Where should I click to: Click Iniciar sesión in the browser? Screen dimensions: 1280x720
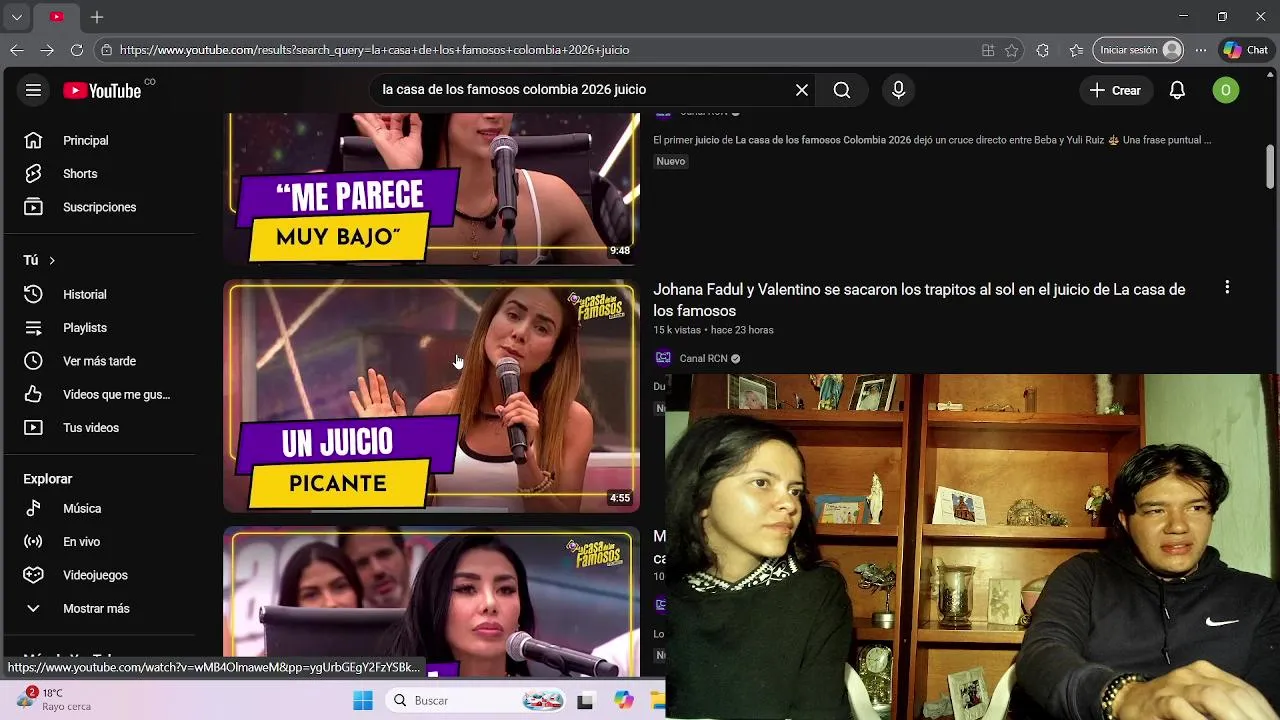point(1139,50)
